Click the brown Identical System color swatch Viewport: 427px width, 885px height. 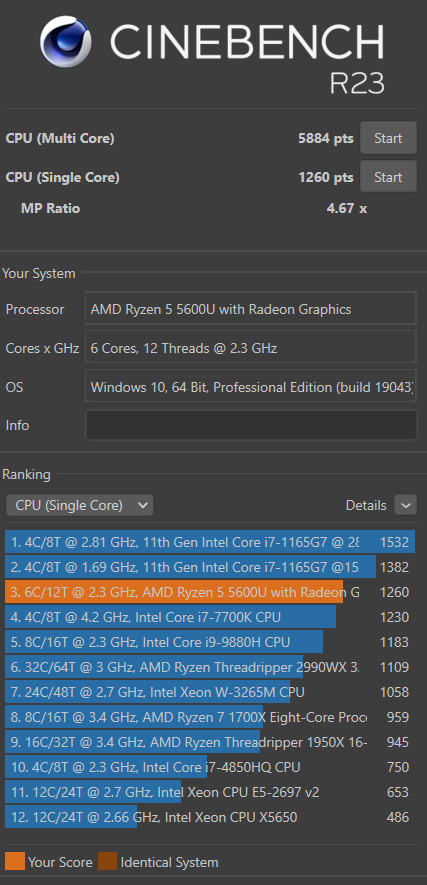(107, 861)
